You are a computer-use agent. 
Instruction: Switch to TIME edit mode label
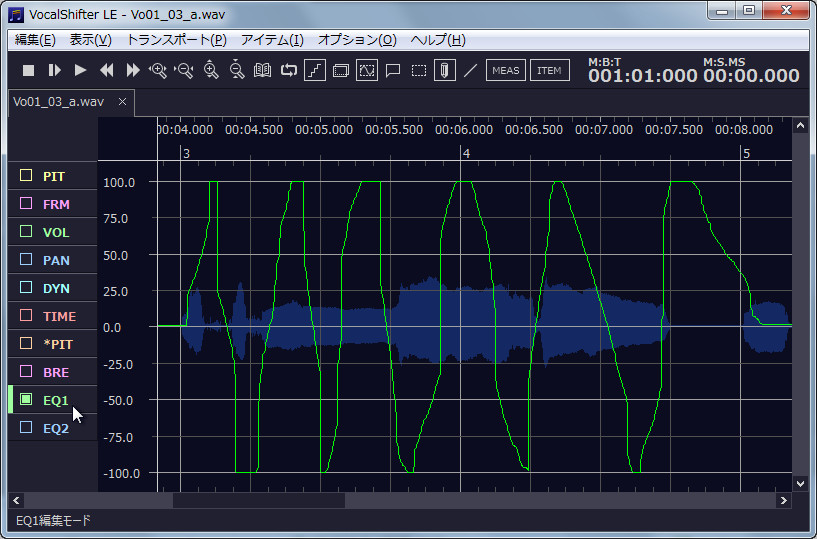click(59, 316)
